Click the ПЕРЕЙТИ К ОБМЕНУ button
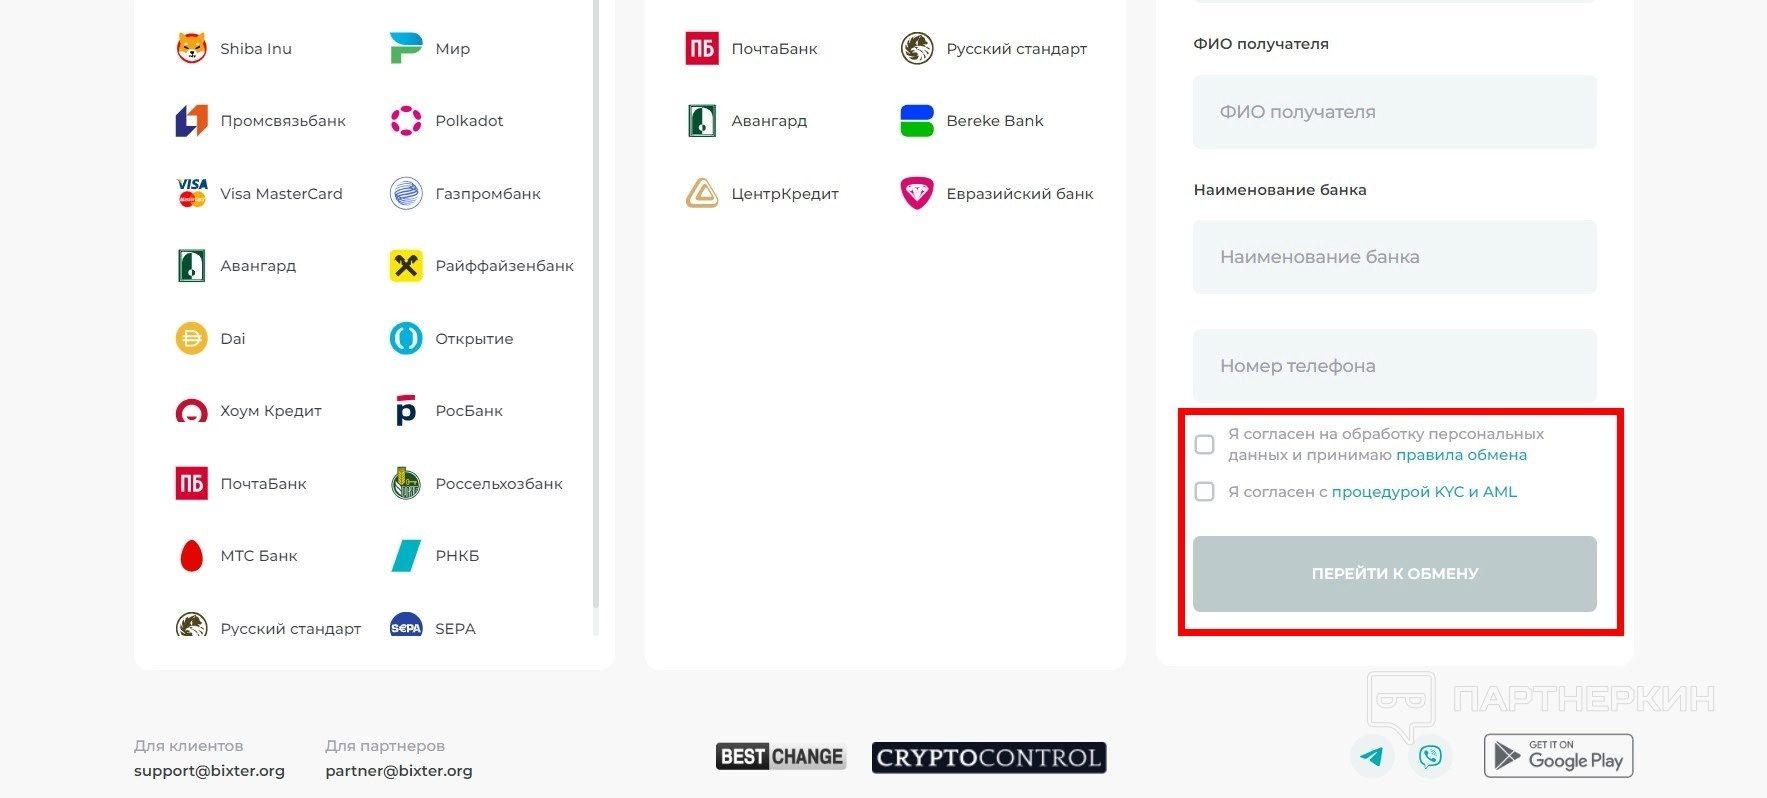Image resolution: width=1767 pixels, height=798 pixels. coord(1395,574)
